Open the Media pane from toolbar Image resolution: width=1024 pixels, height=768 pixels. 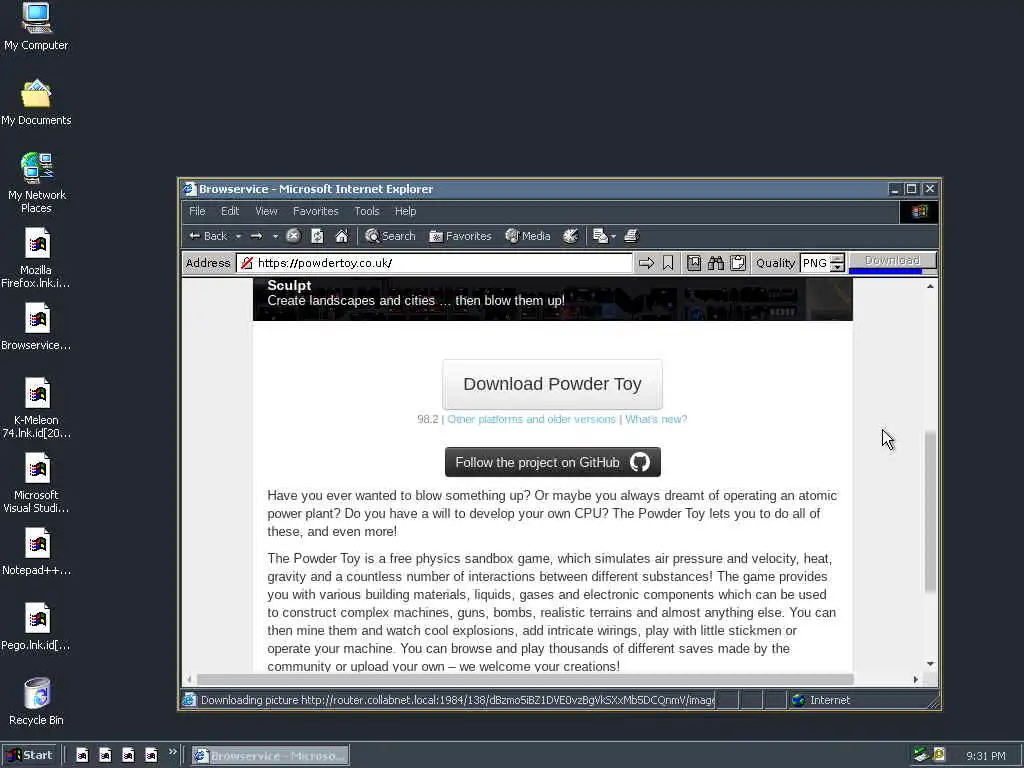tap(528, 236)
